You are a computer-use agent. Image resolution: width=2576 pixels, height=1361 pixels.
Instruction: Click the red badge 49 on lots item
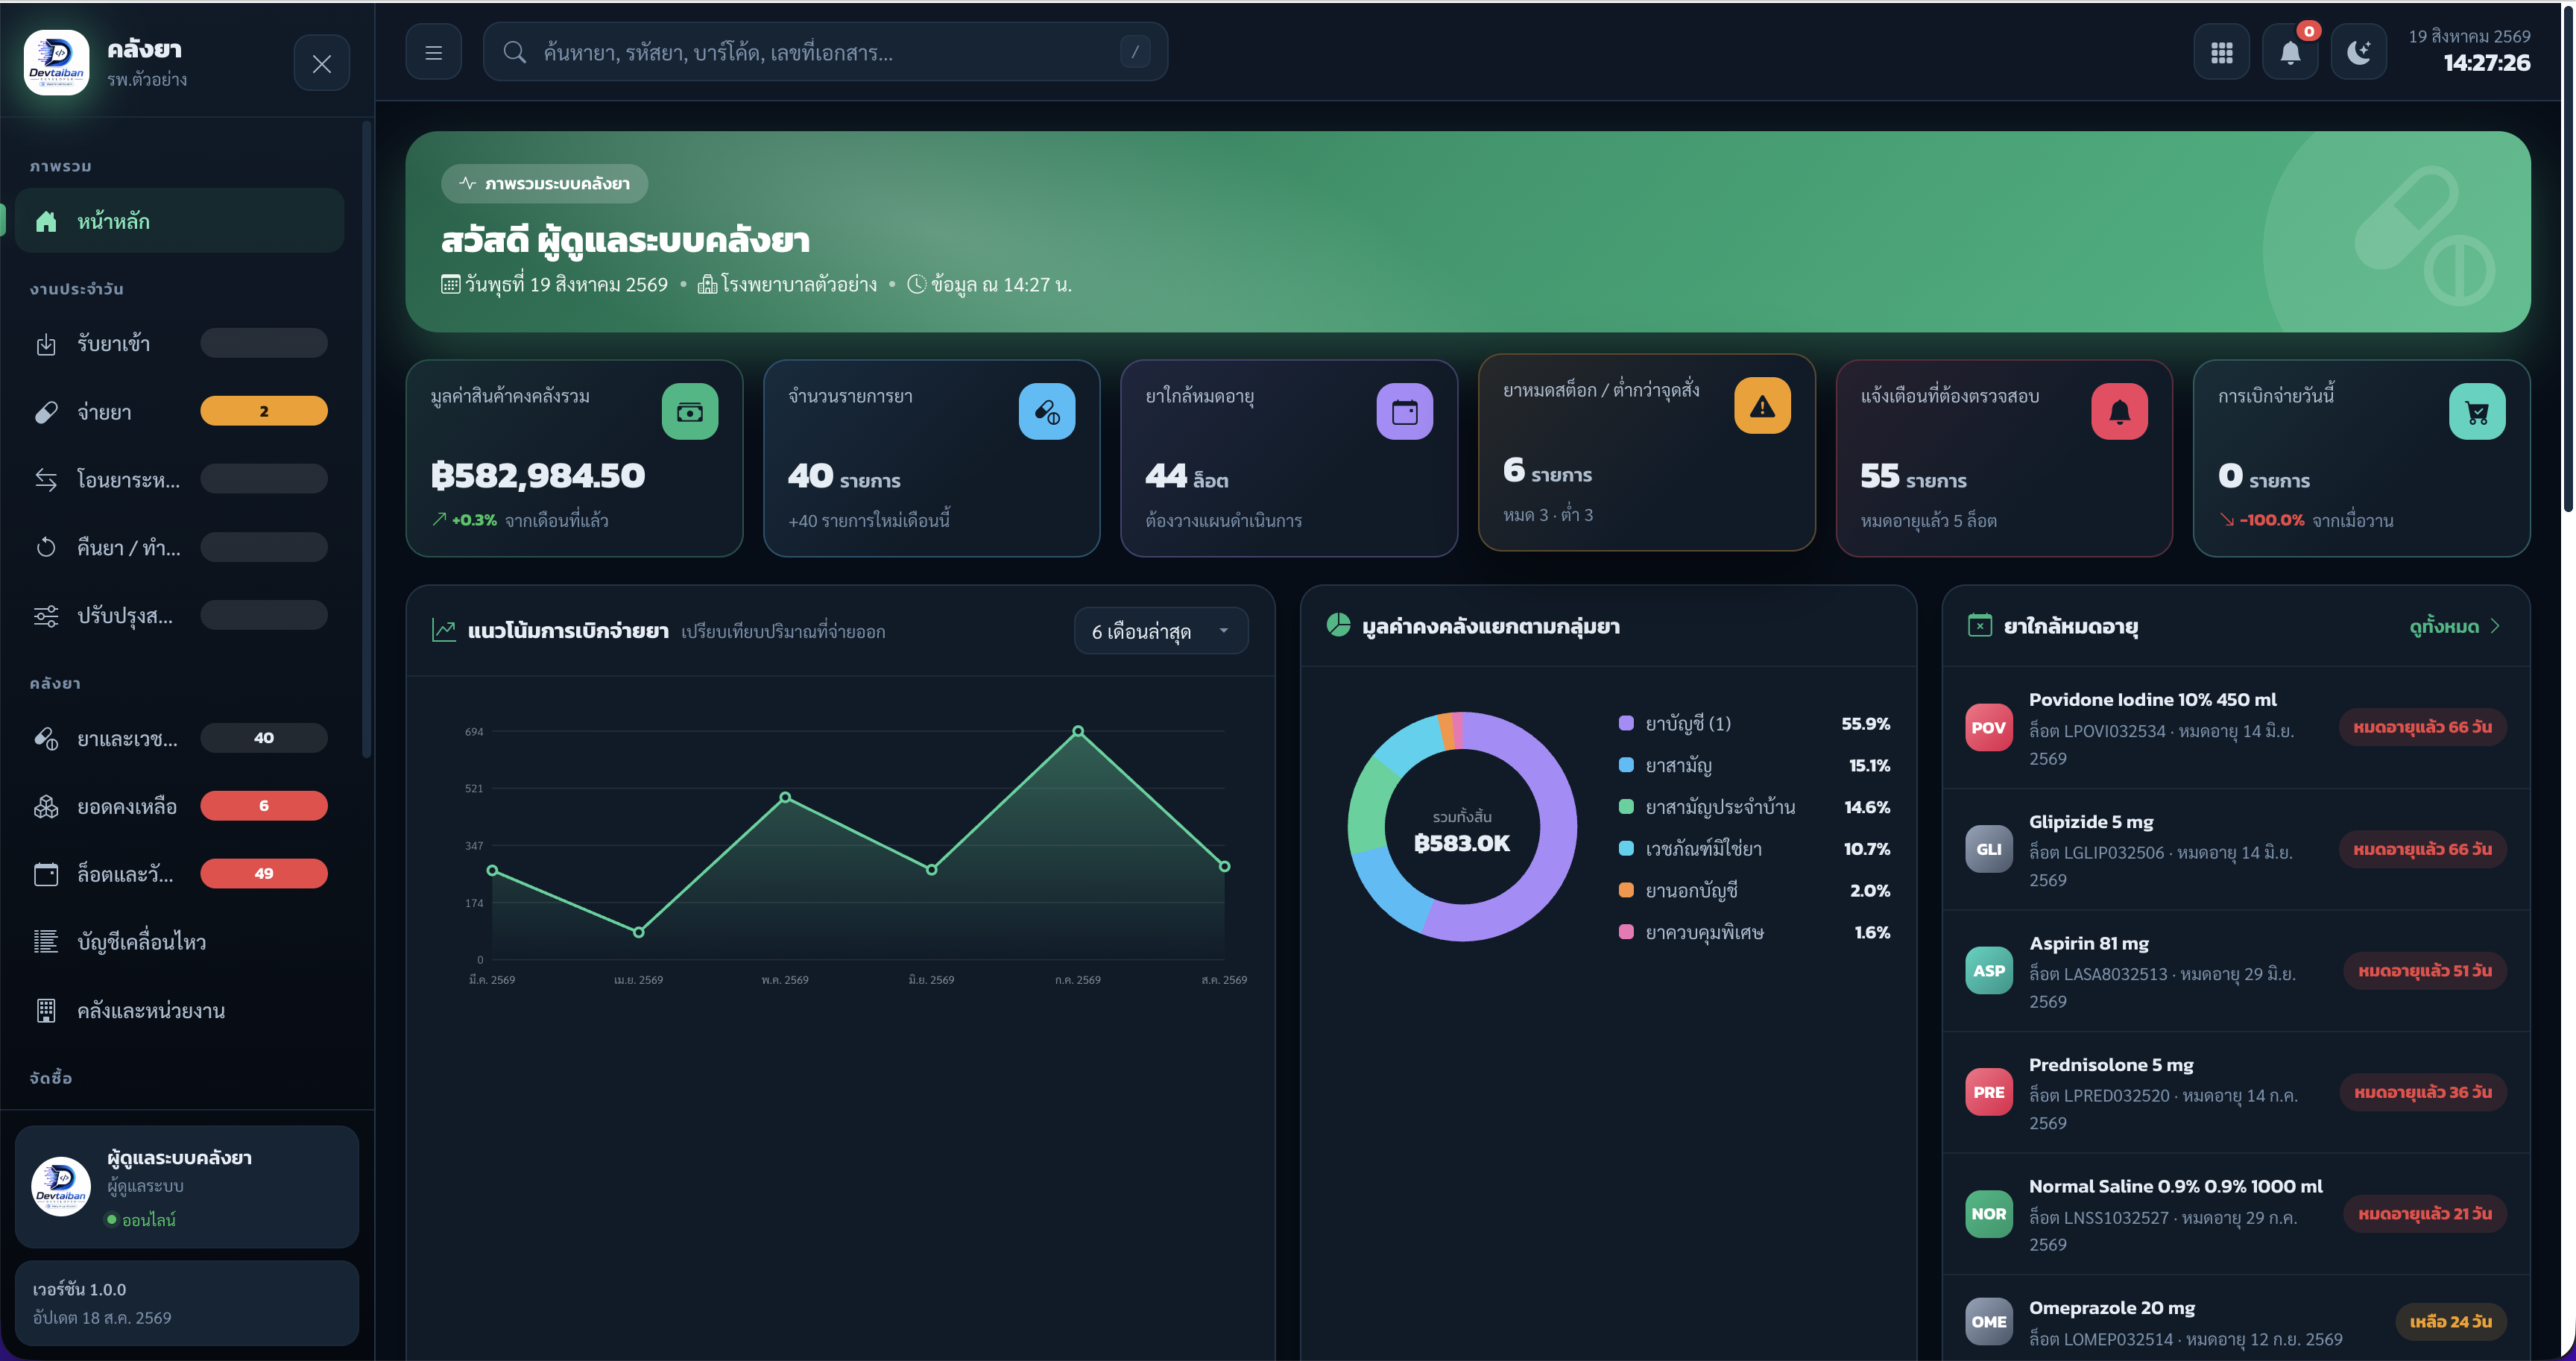pyautogui.click(x=264, y=874)
